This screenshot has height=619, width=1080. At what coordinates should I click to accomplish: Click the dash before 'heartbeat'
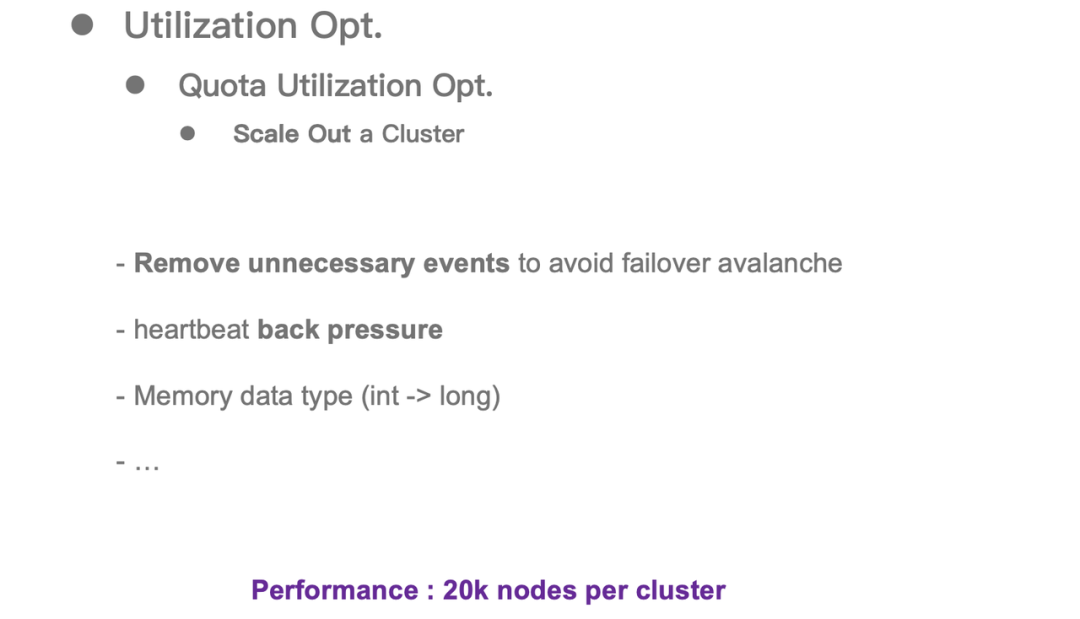(120, 331)
